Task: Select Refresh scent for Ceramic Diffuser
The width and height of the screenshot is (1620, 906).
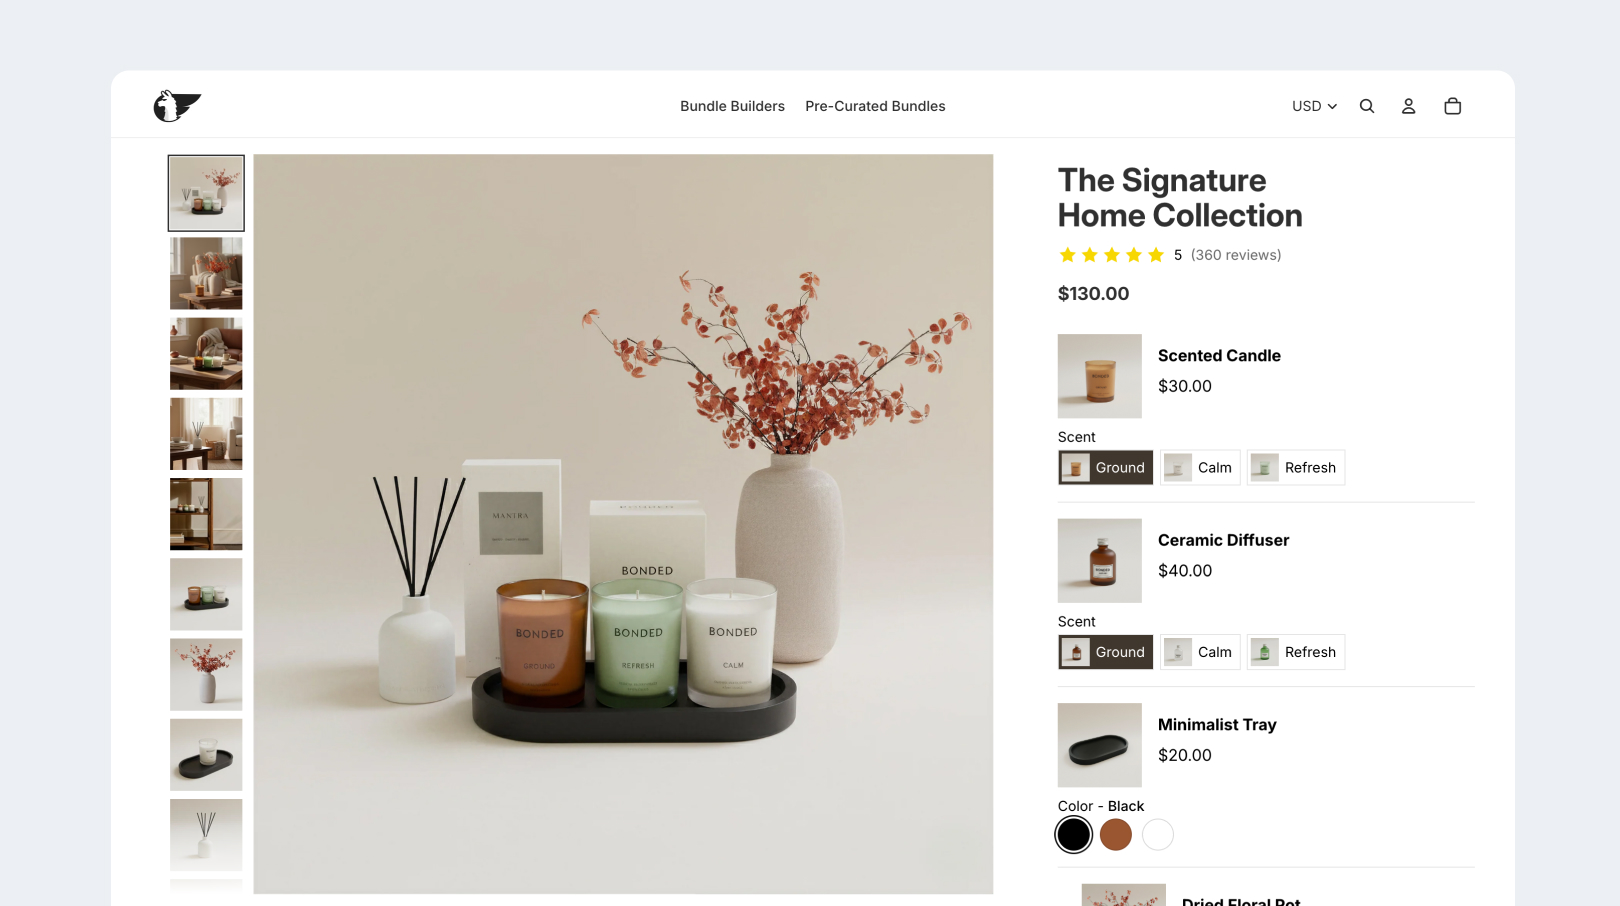Action: pos(1296,652)
